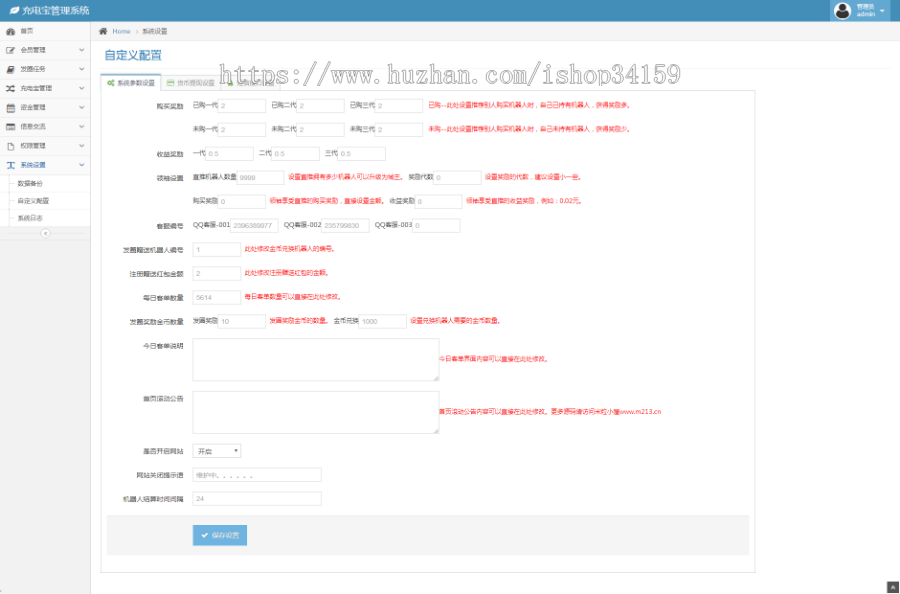Click the 保存设置 save button
The image size is (900, 594).
tap(220, 535)
